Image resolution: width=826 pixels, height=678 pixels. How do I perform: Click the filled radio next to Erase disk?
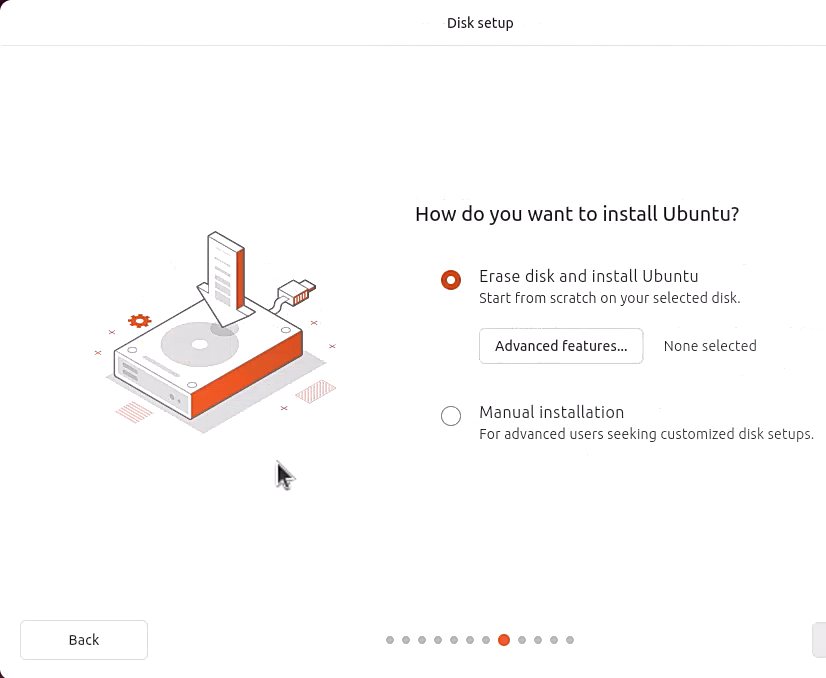click(x=451, y=280)
